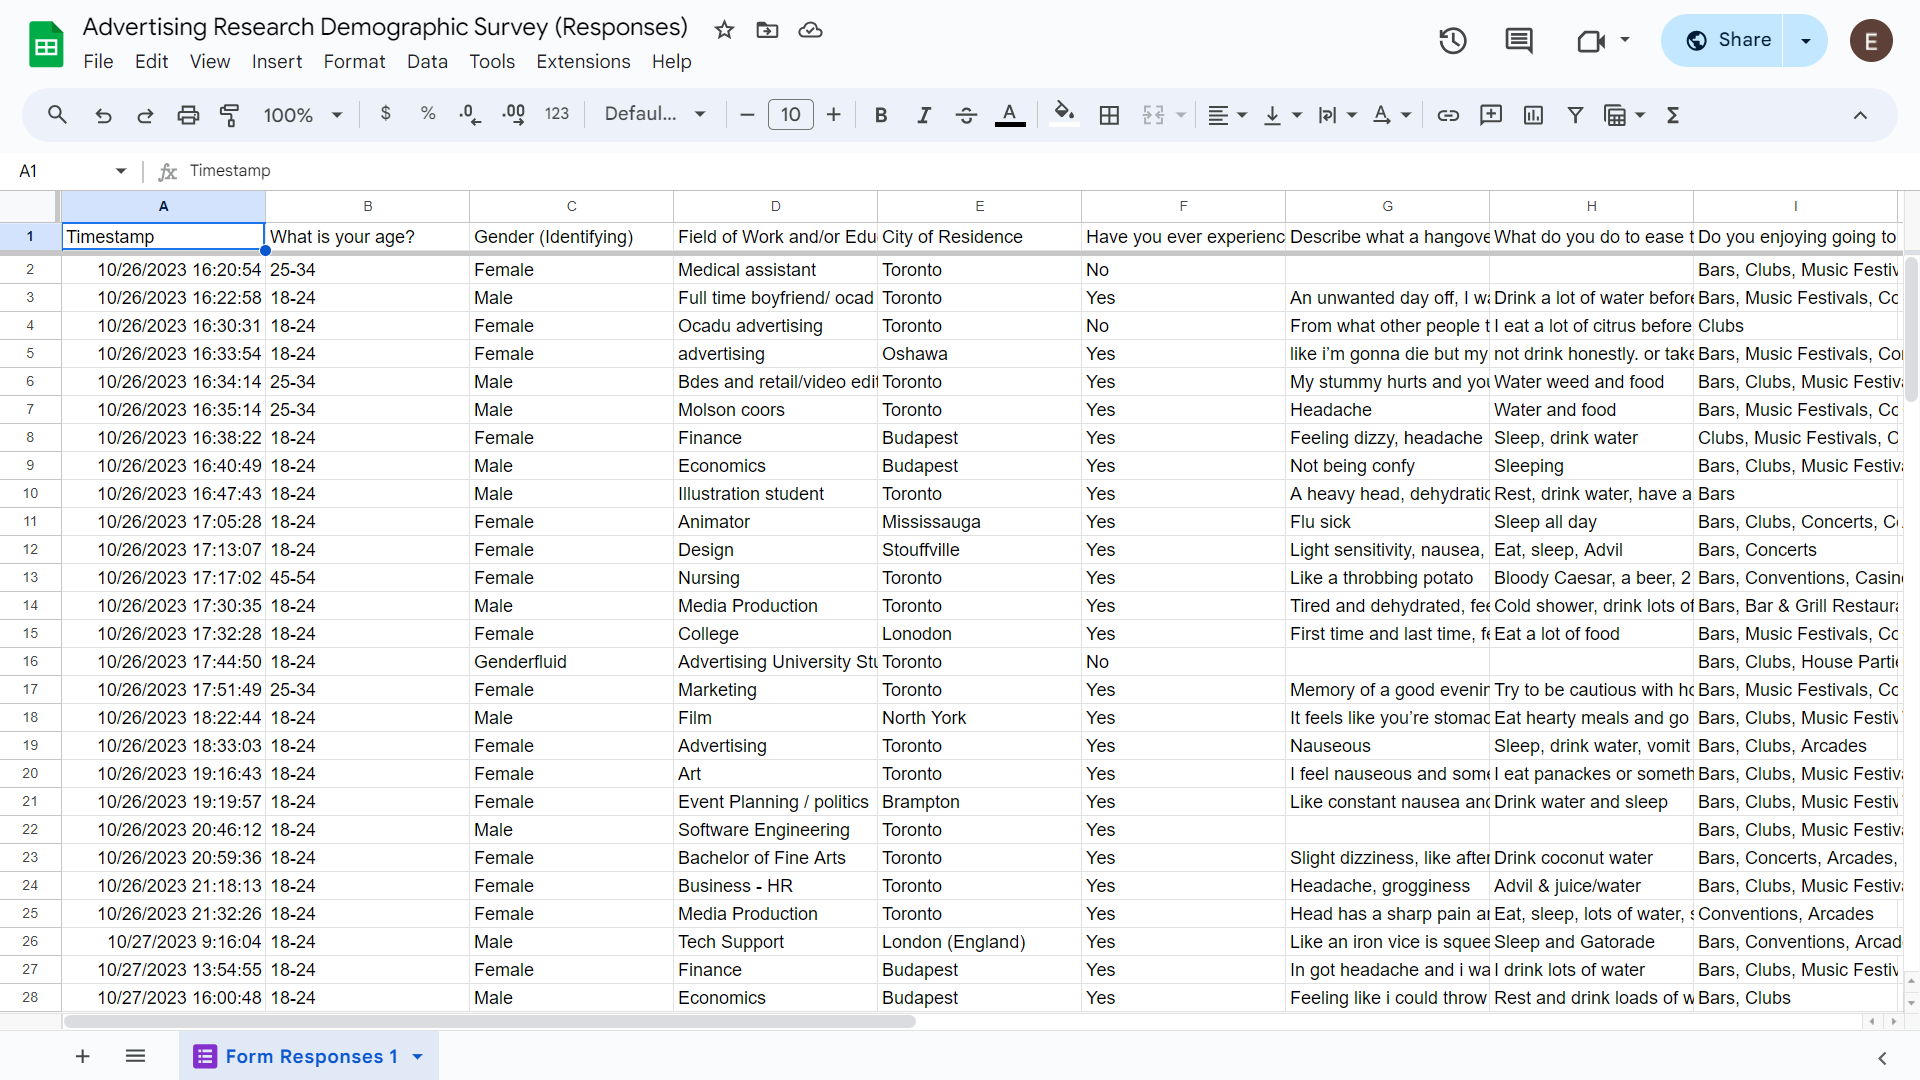Toggle strikethrough formatting

coord(966,115)
